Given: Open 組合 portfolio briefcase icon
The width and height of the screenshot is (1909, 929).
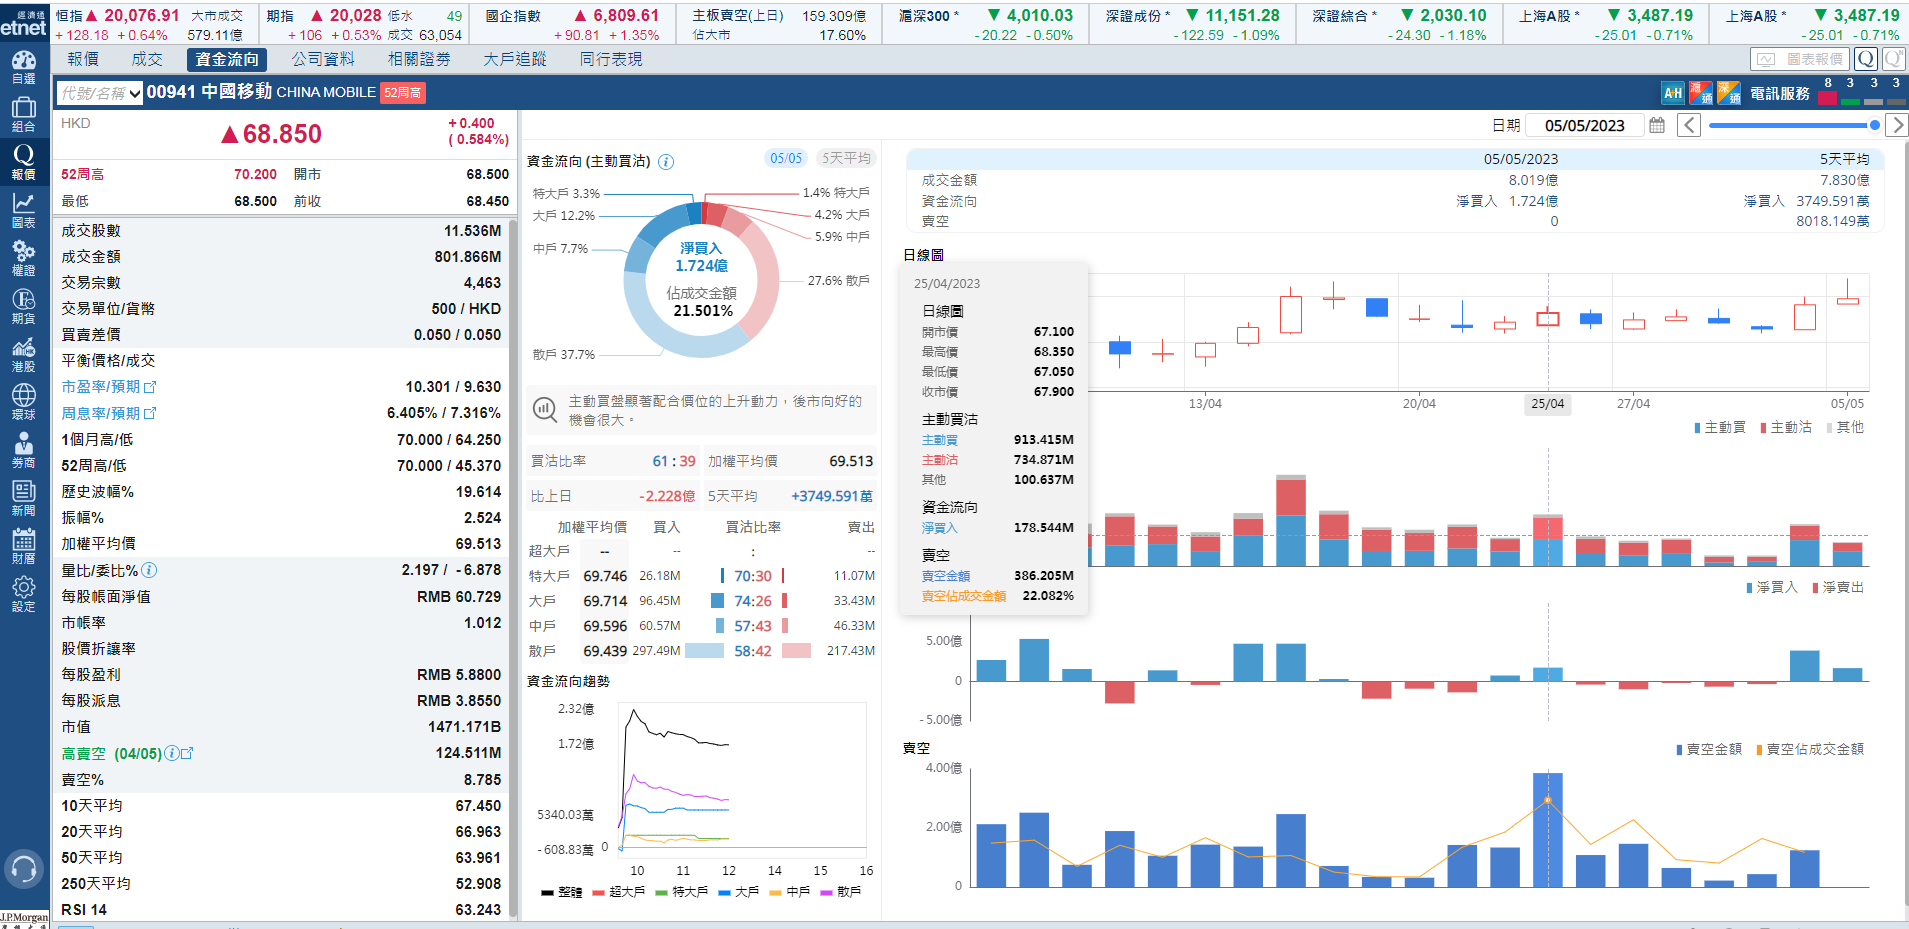Looking at the screenshot, I should point(23,114).
